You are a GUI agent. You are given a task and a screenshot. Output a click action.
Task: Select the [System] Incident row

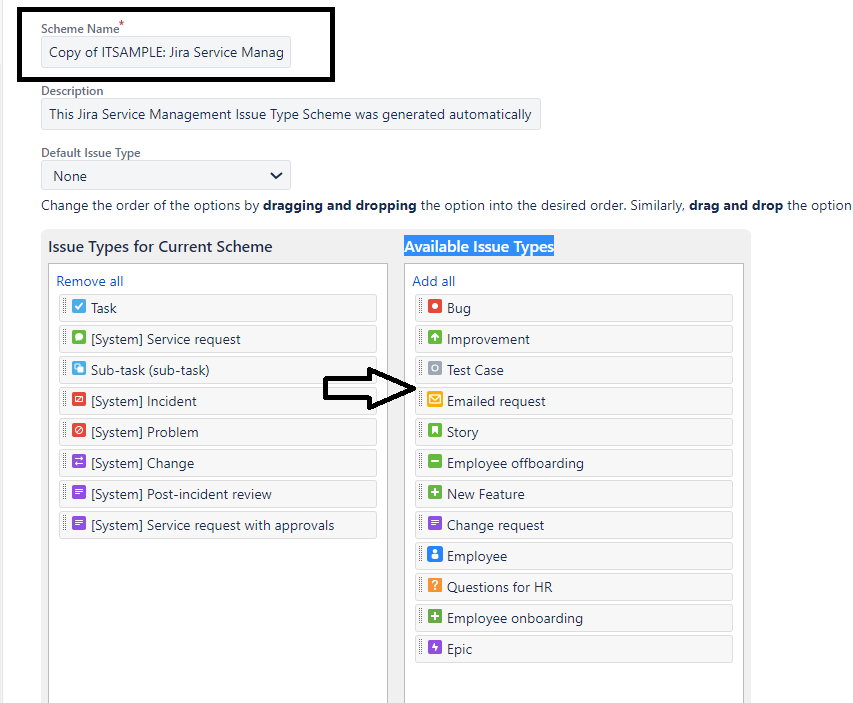click(x=218, y=402)
